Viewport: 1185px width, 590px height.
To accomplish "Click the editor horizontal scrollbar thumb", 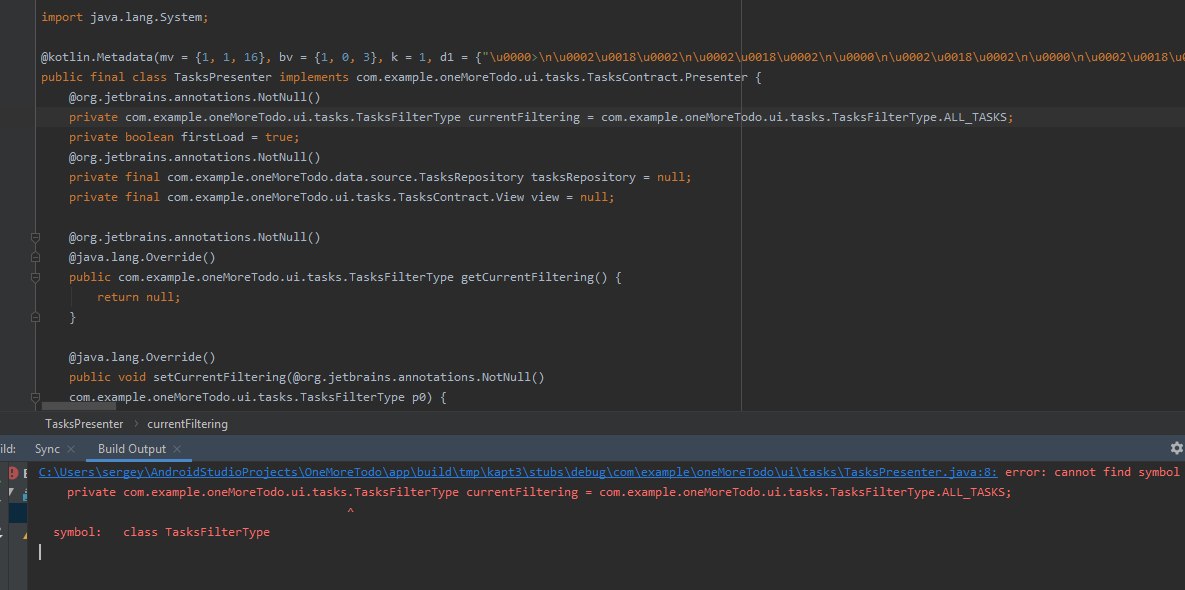I will [x=79, y=407].
